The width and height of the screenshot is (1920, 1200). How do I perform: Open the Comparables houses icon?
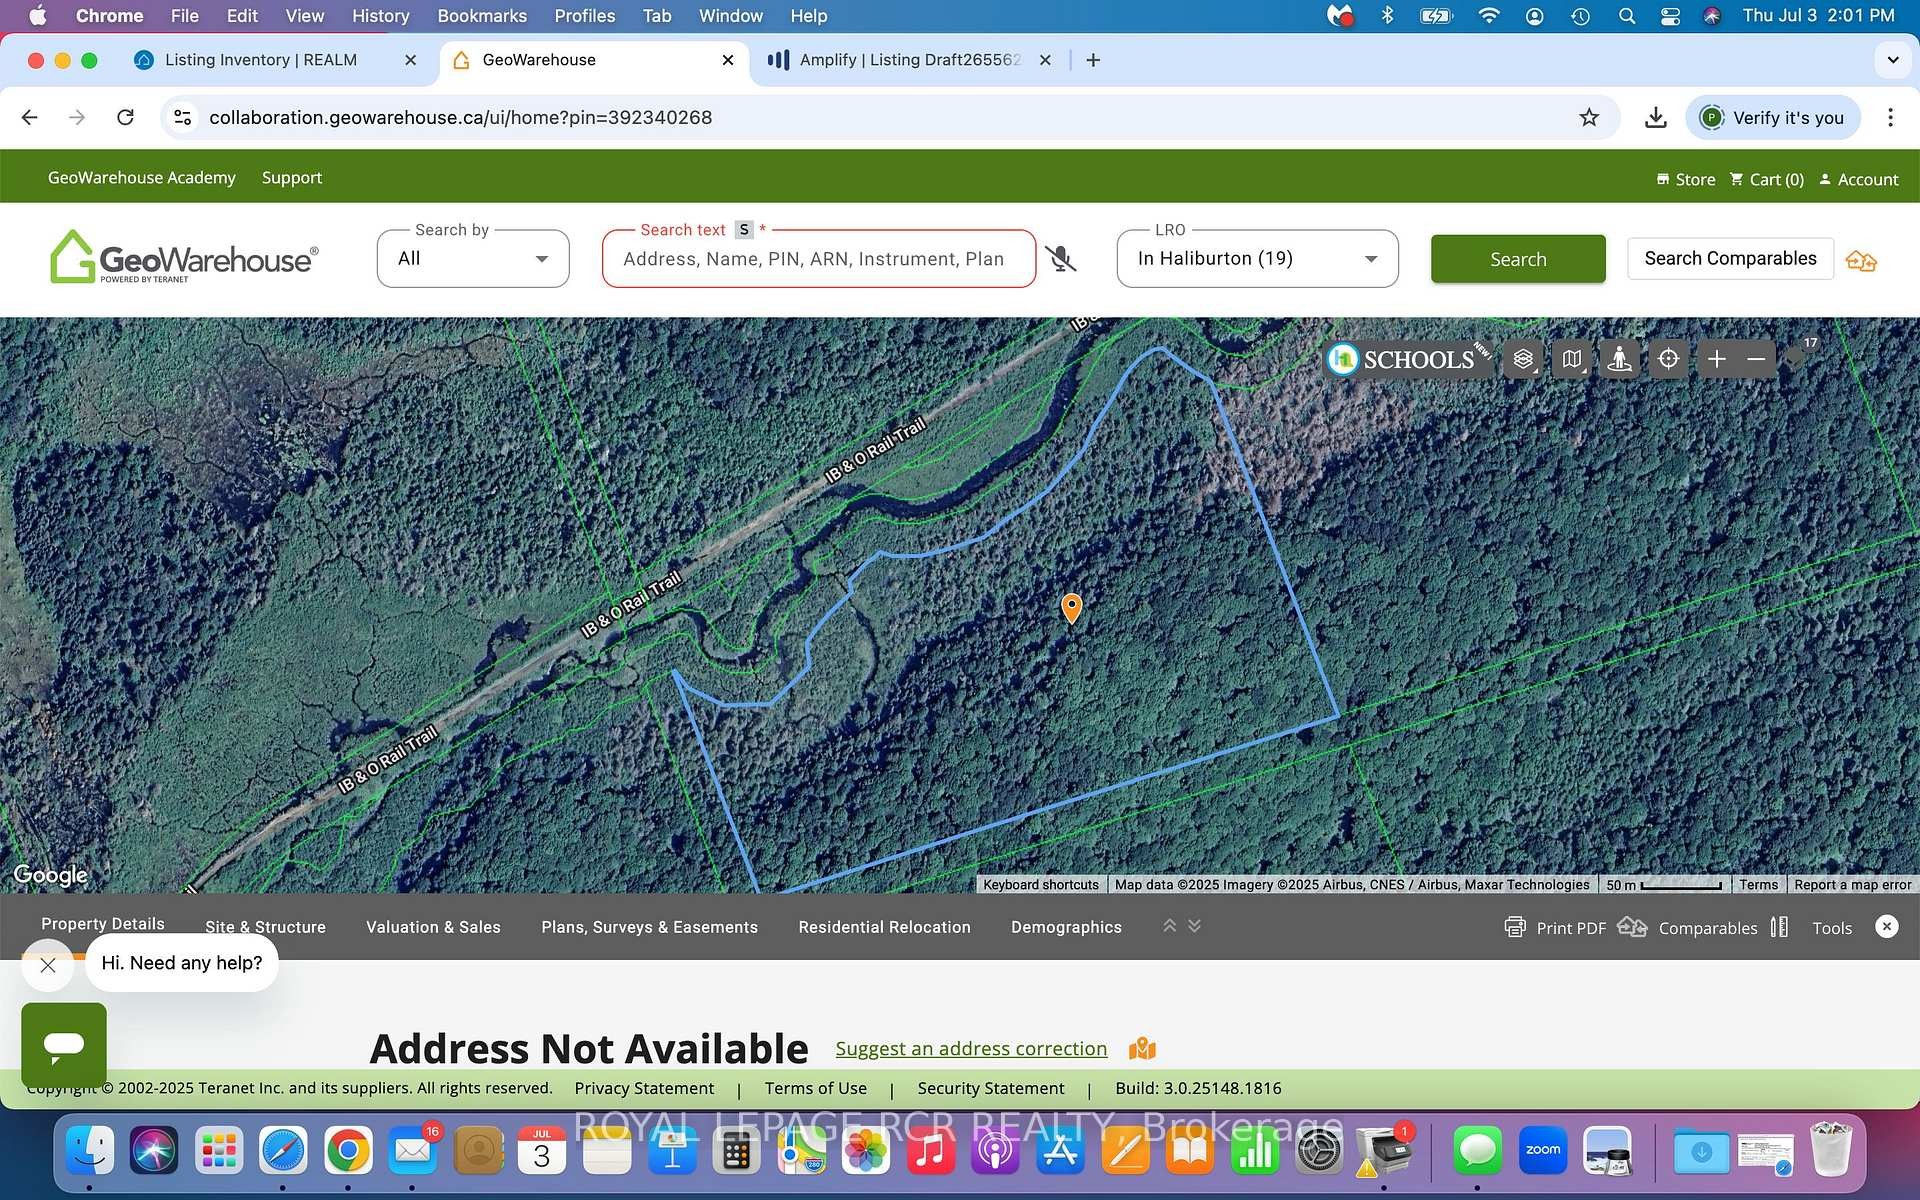[1631, 927]
